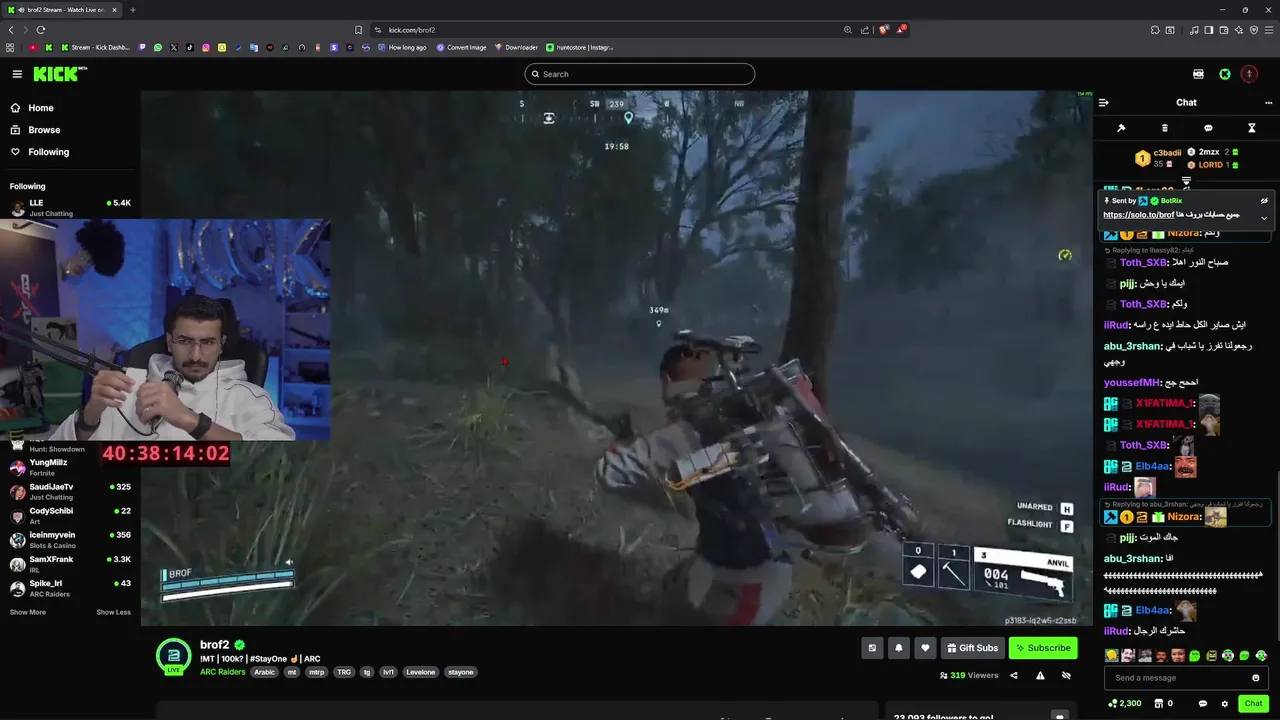Collapse the list with Show Less
Viewport: 1280px width, 720px height.
coord(113,612)
